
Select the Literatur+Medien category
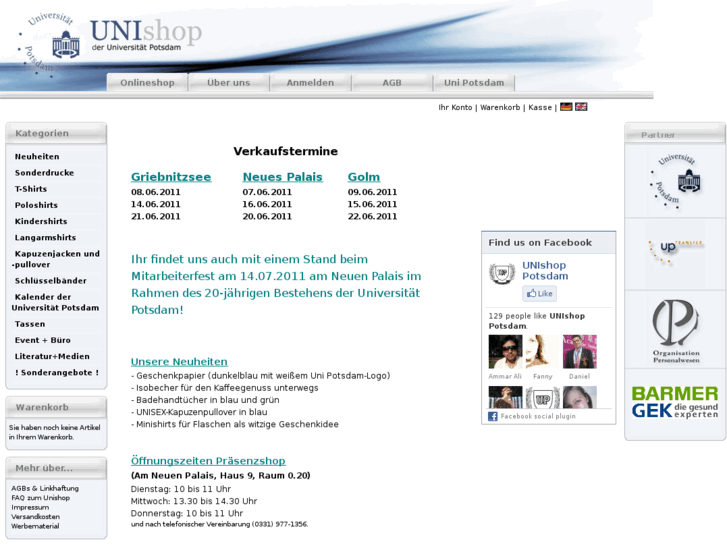[52, 356]
